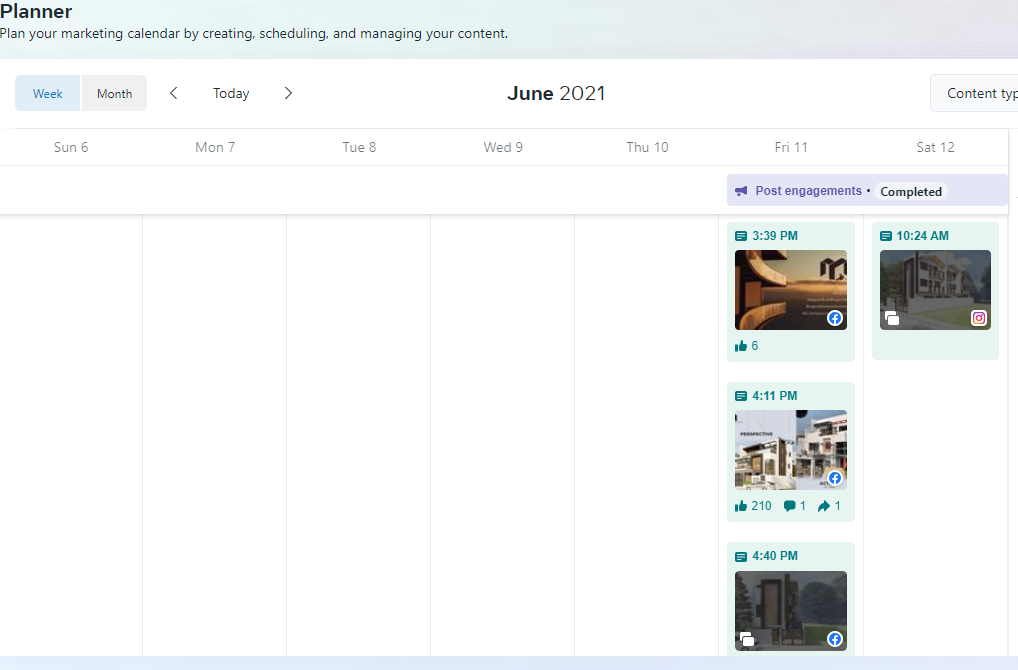Screen dimensions: 1018x670
Task: Click the likes icon showing 210
Action: pos(741,506)
